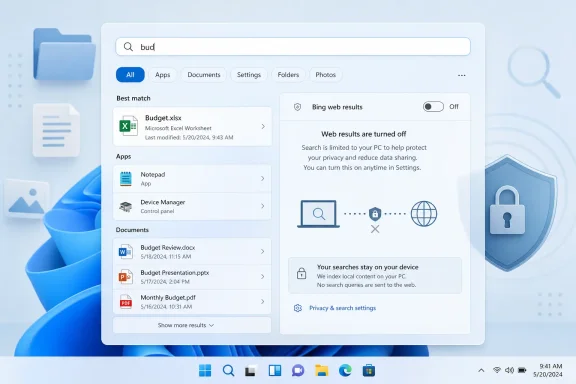The image size is (576, 384).
Task: Expand the Device Manager result chevron
Action: (263, 206)
